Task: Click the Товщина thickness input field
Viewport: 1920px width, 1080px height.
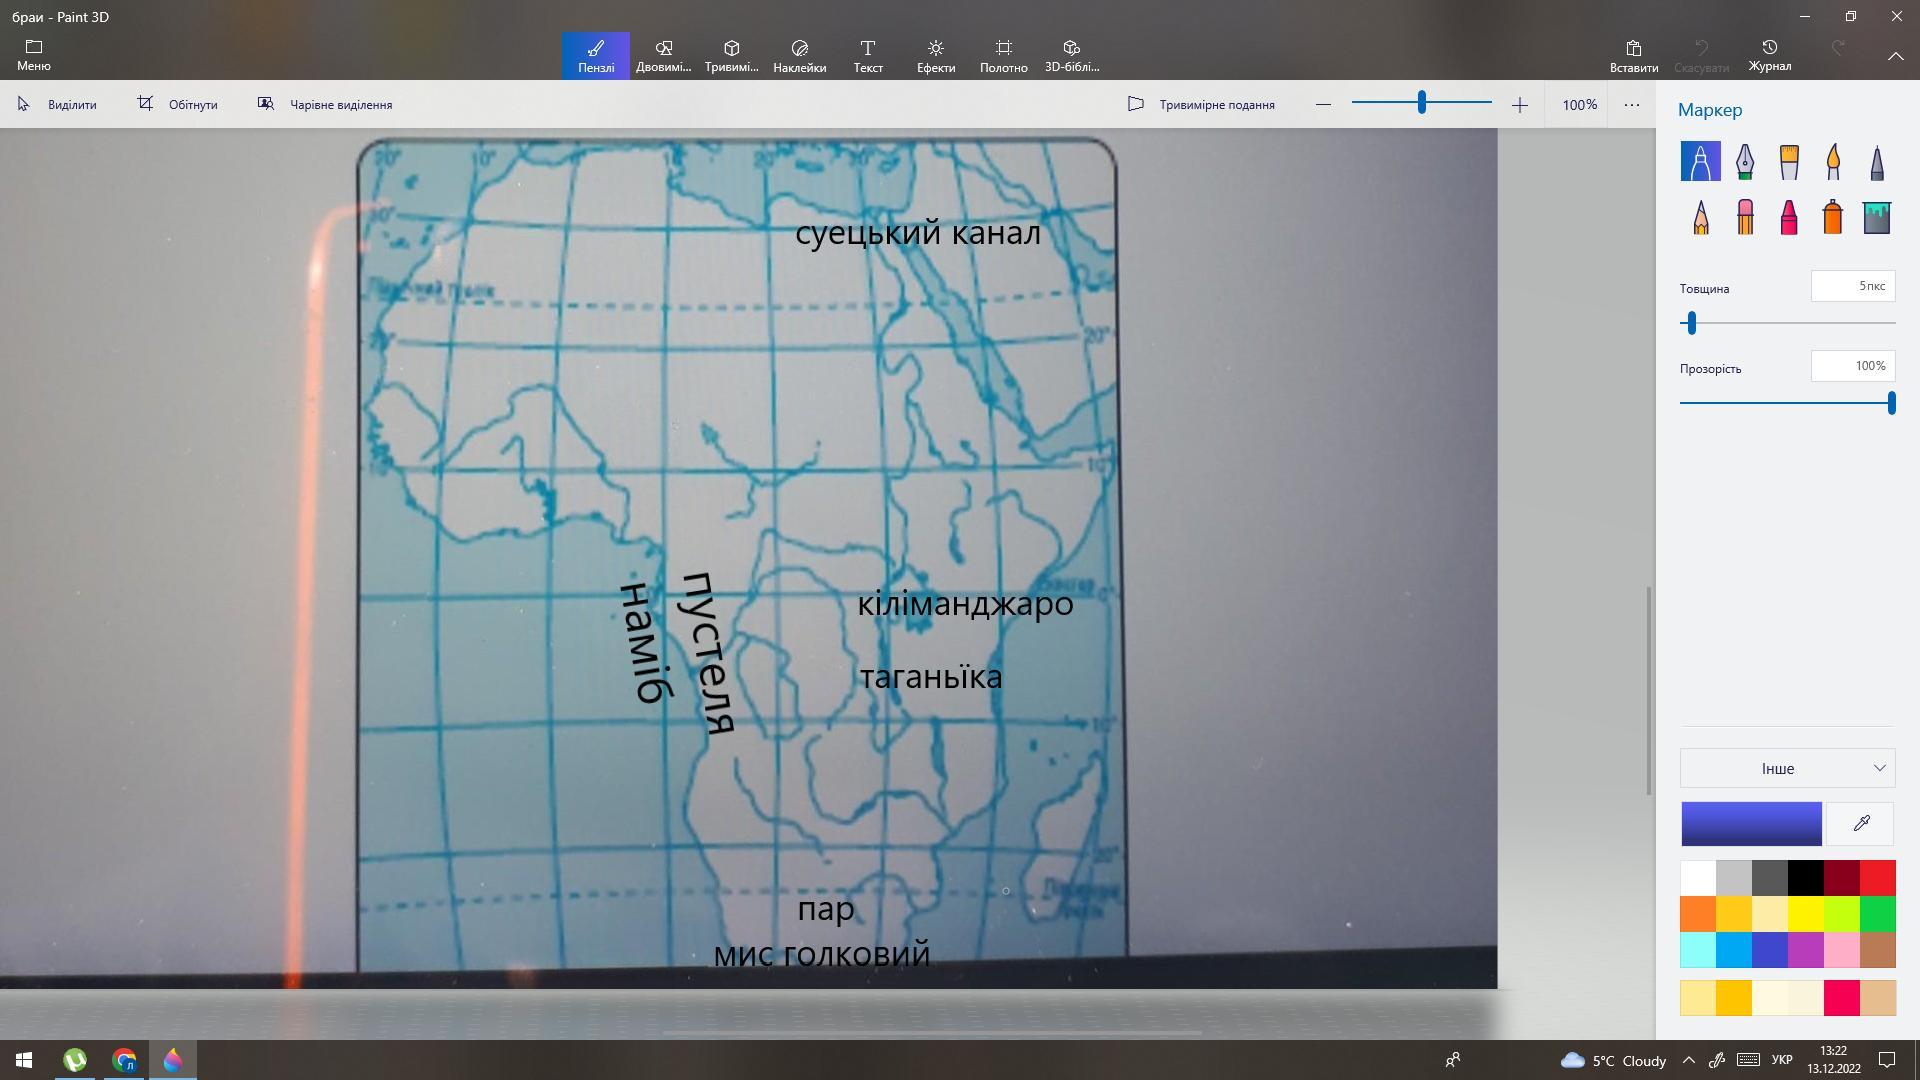Action: pos(1852,287)
